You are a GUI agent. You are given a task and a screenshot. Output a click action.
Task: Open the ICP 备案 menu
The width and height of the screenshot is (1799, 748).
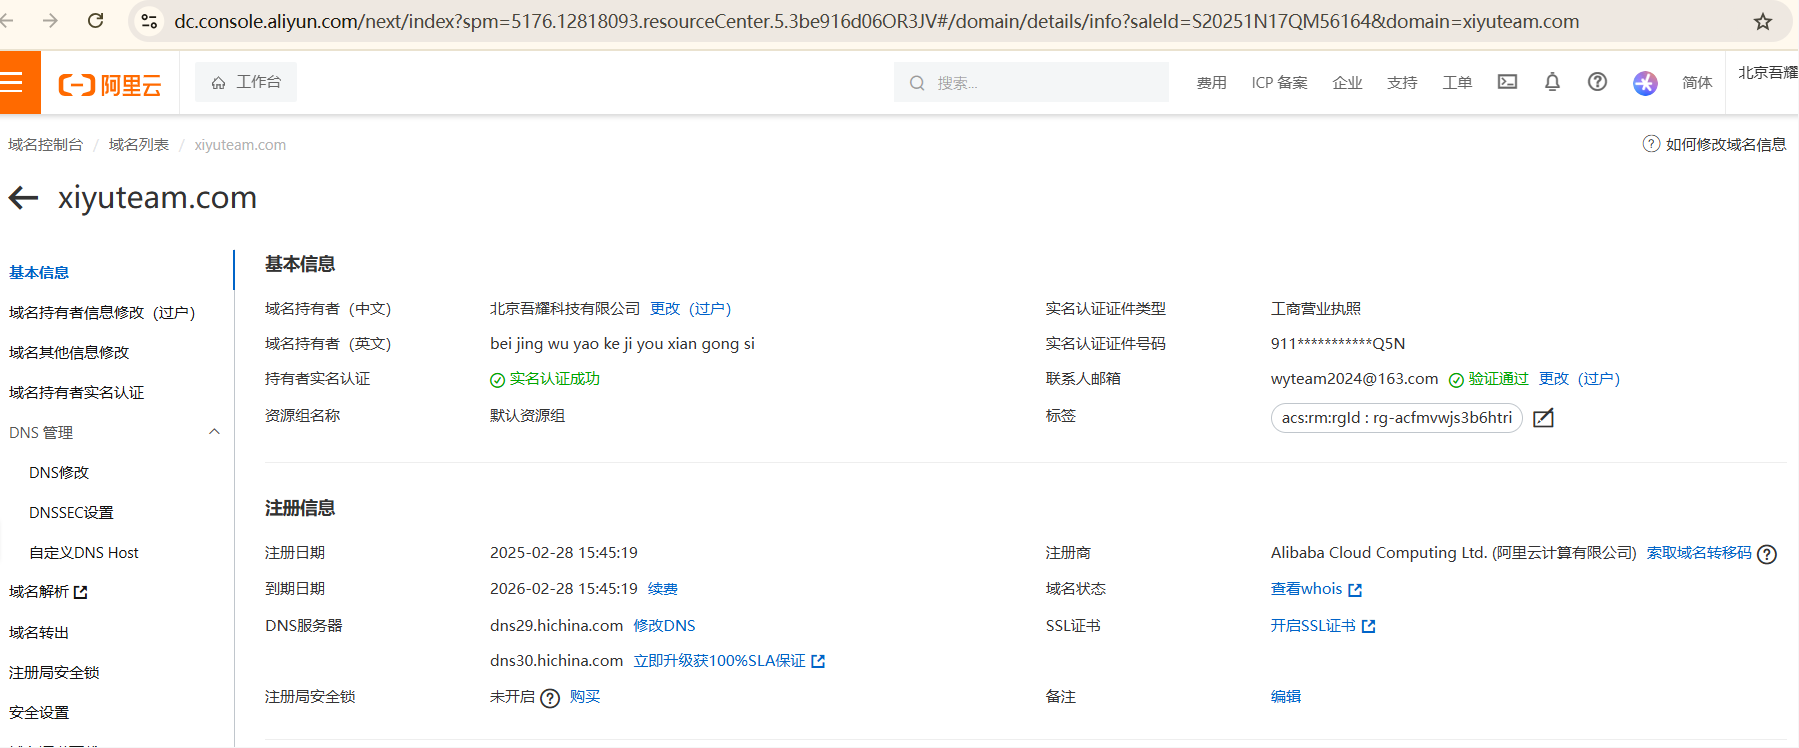pyautogui.click(x=1279, y=83)
